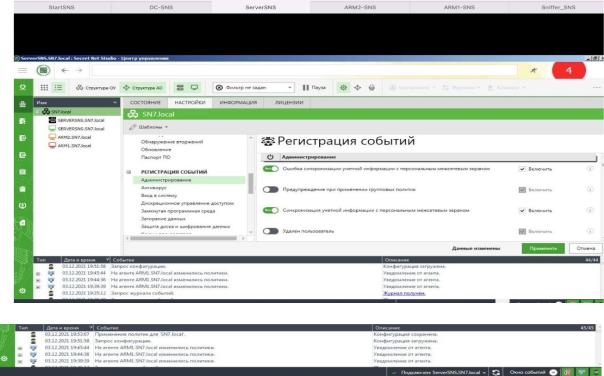Click the settings list horizontal scrollbar
This screenshot has height=376, width=604.
click(x=184, y=238)
